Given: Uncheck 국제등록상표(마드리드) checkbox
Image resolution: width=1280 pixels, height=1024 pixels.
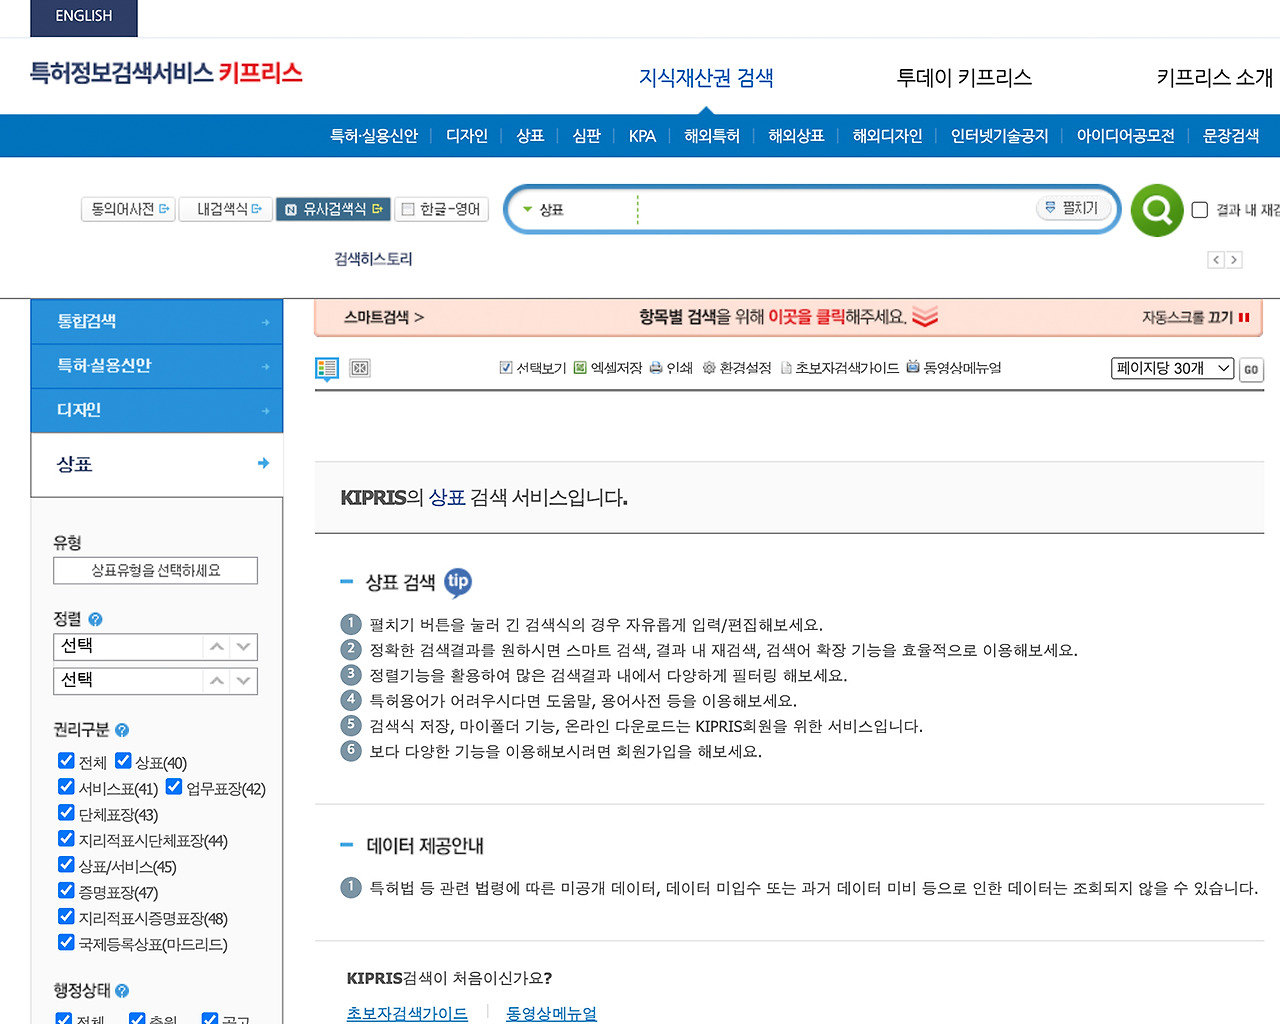Looking at the screenshot, I should (66, 943).
